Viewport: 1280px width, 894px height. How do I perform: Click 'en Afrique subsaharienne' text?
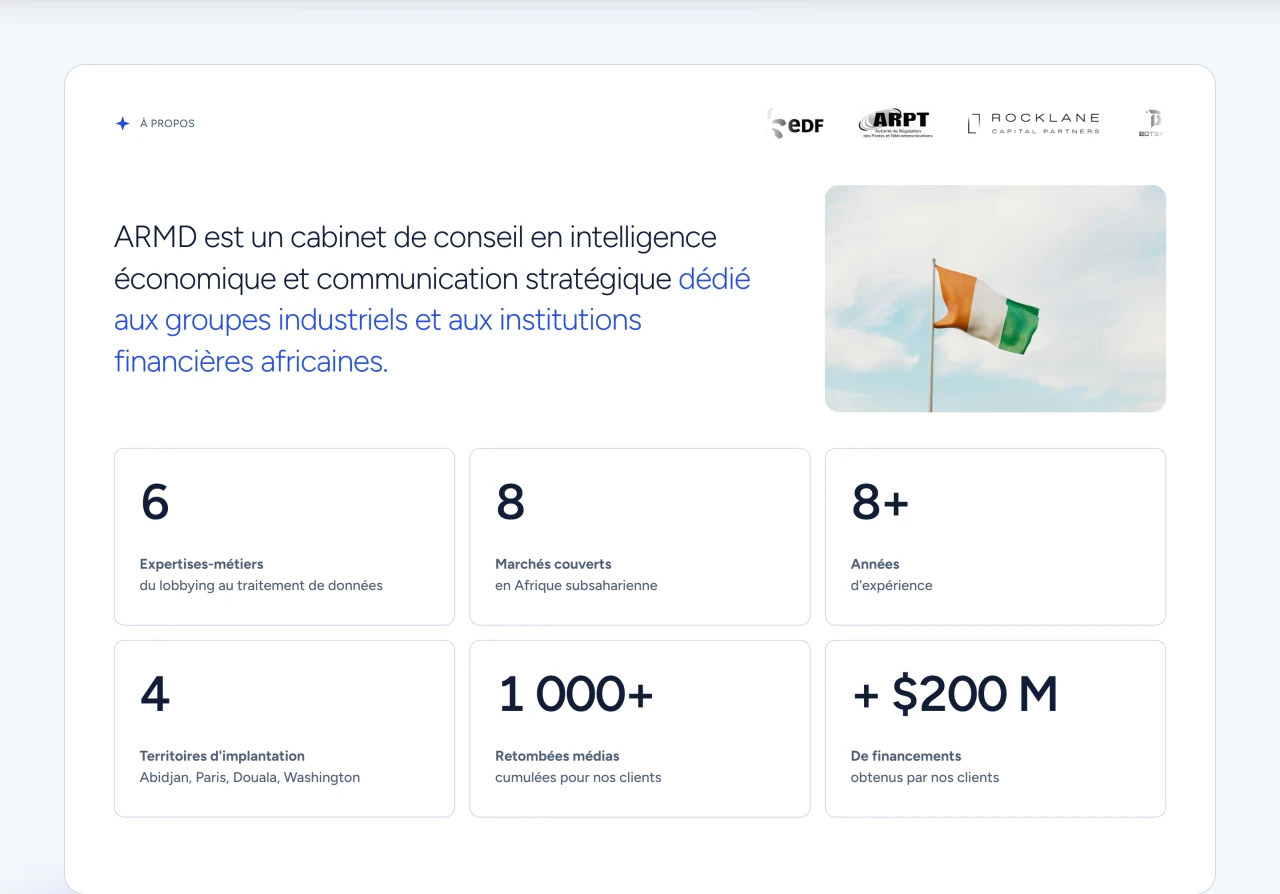pos(576,586)
